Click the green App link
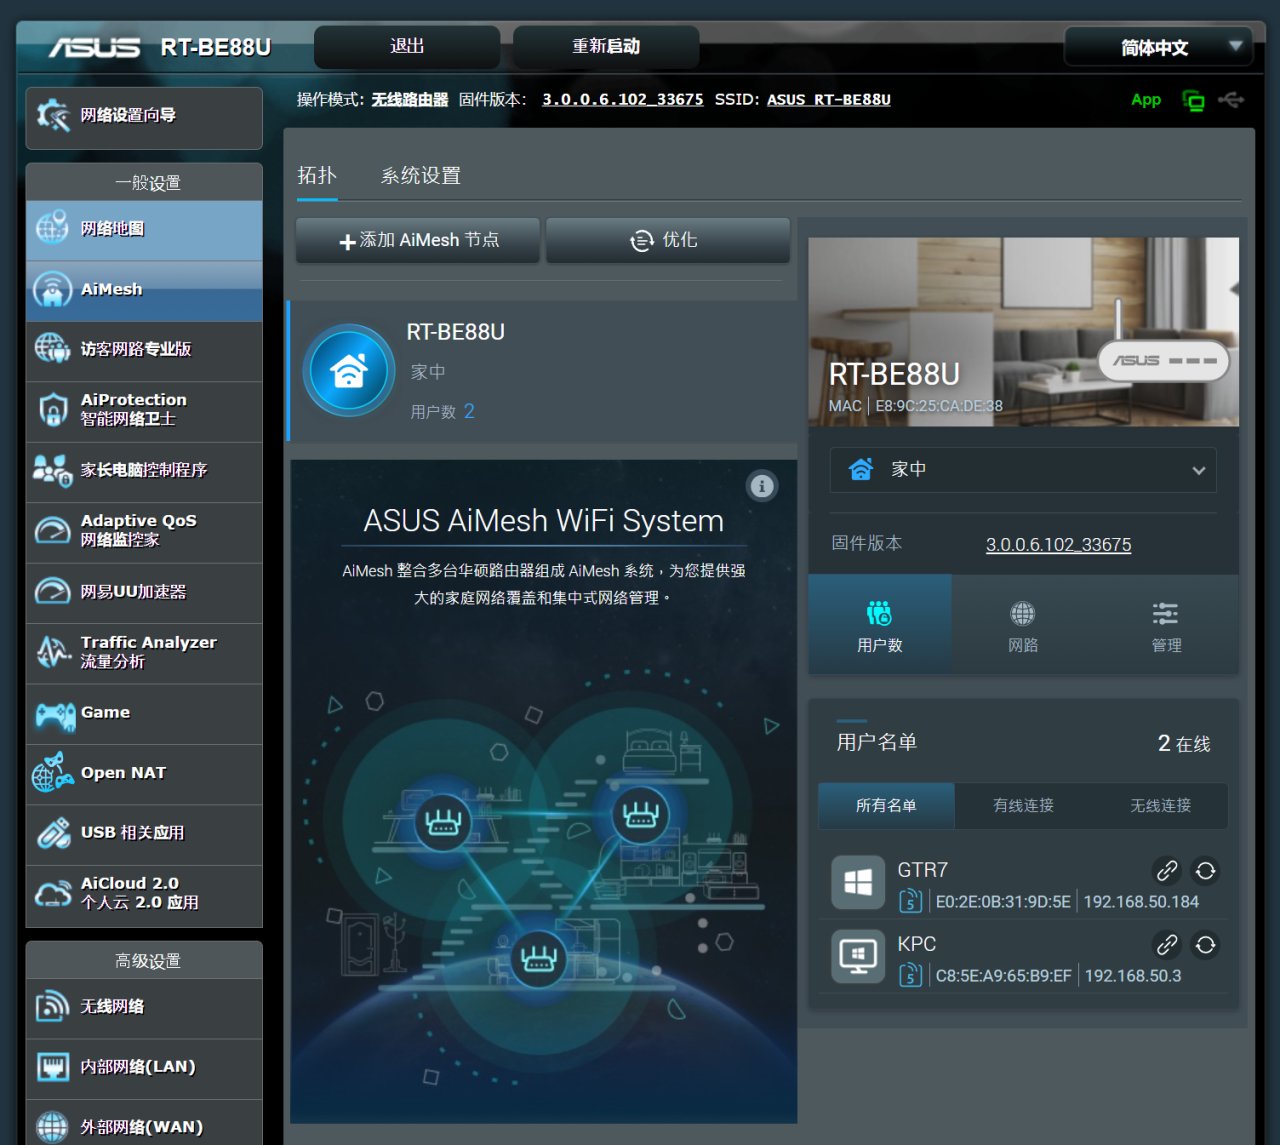 point(1146,100)
